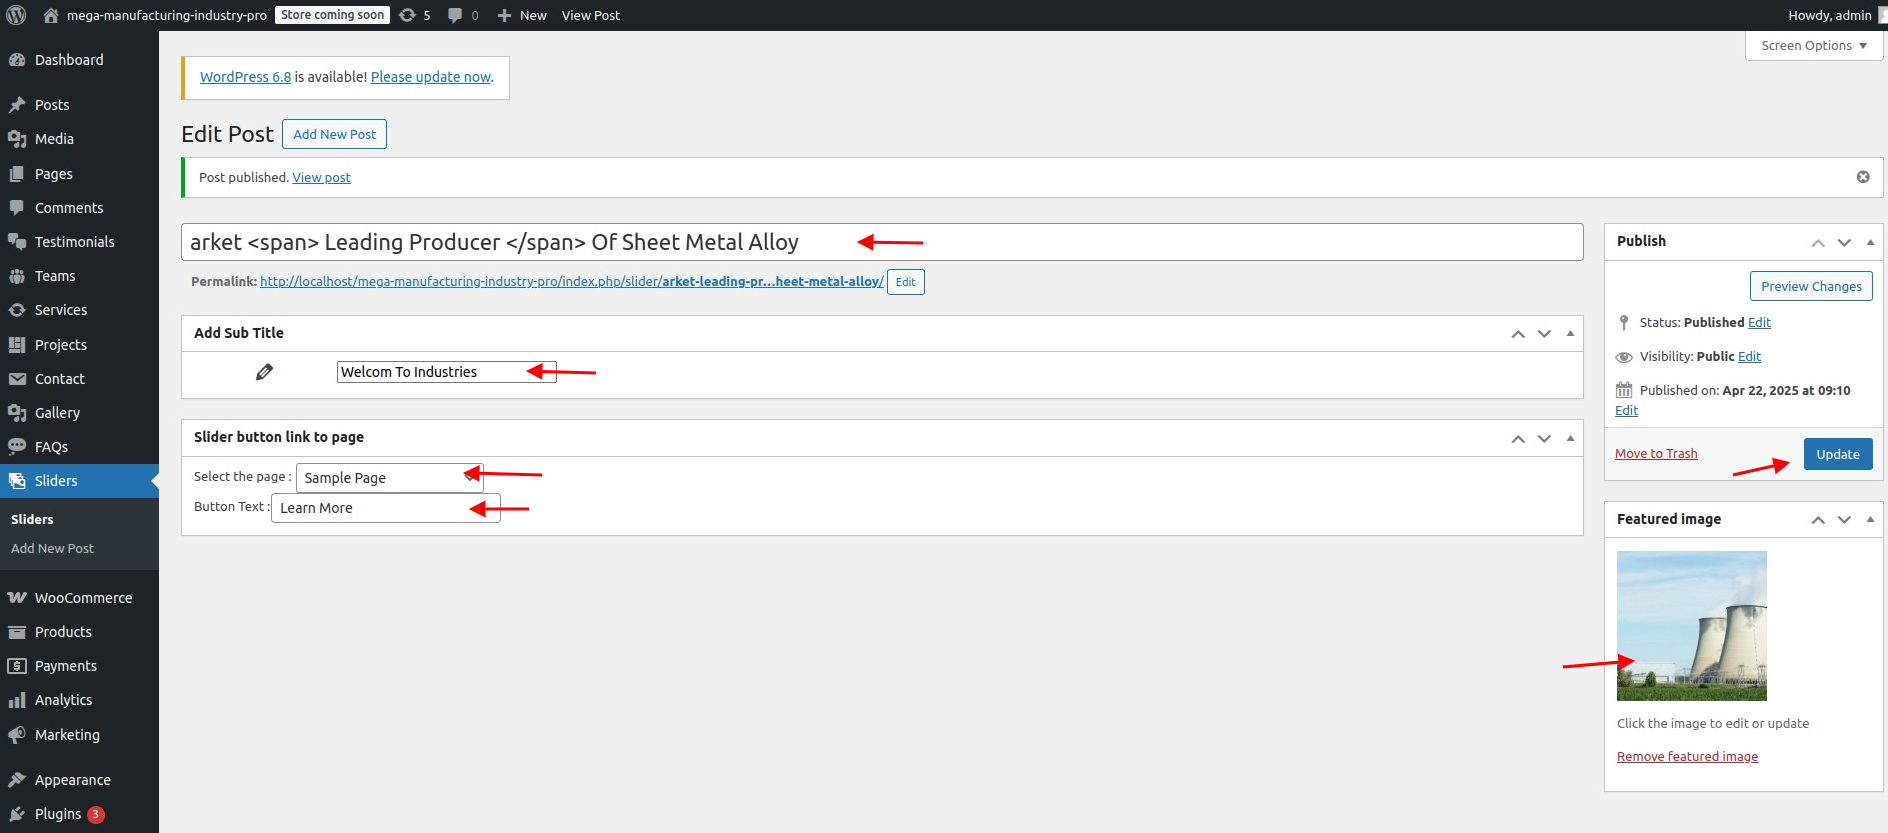
Task: Open the Select the page dropdown
Action: pos(390,478)
